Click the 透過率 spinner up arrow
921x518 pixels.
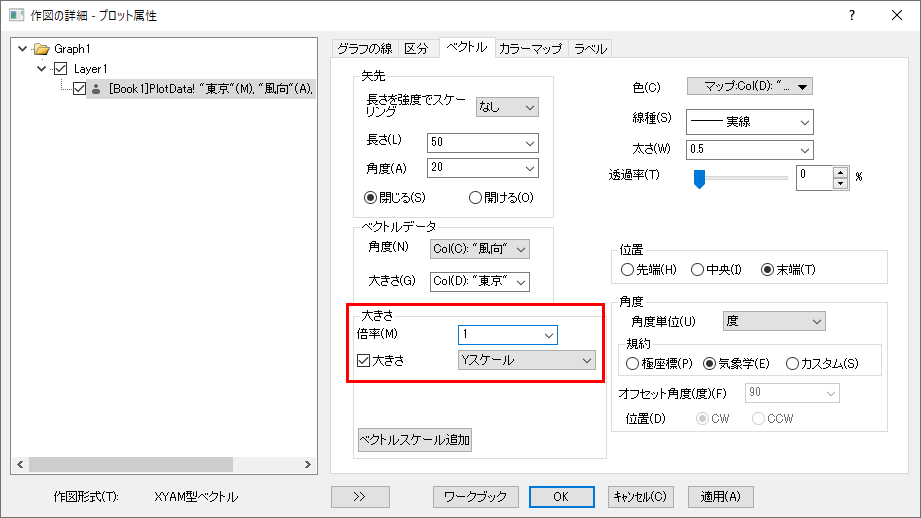tap(841, 172)
